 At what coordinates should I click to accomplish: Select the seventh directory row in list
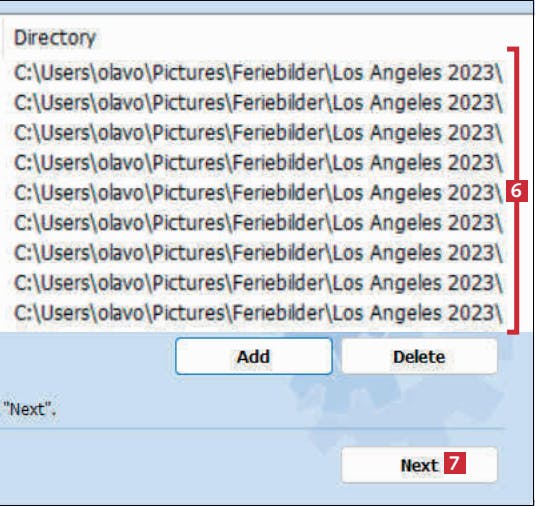258,253
